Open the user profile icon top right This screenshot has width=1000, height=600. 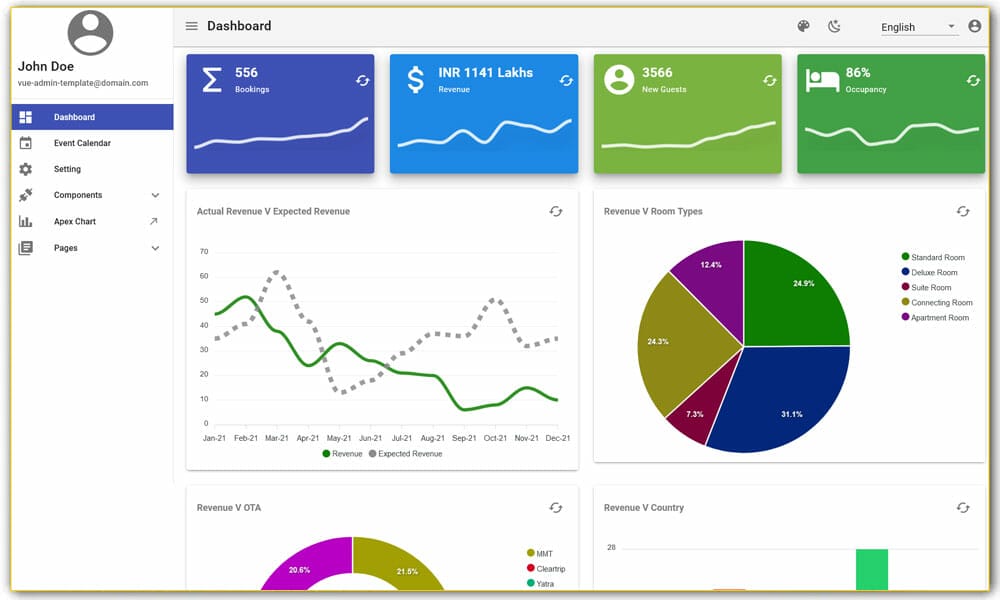975,26
